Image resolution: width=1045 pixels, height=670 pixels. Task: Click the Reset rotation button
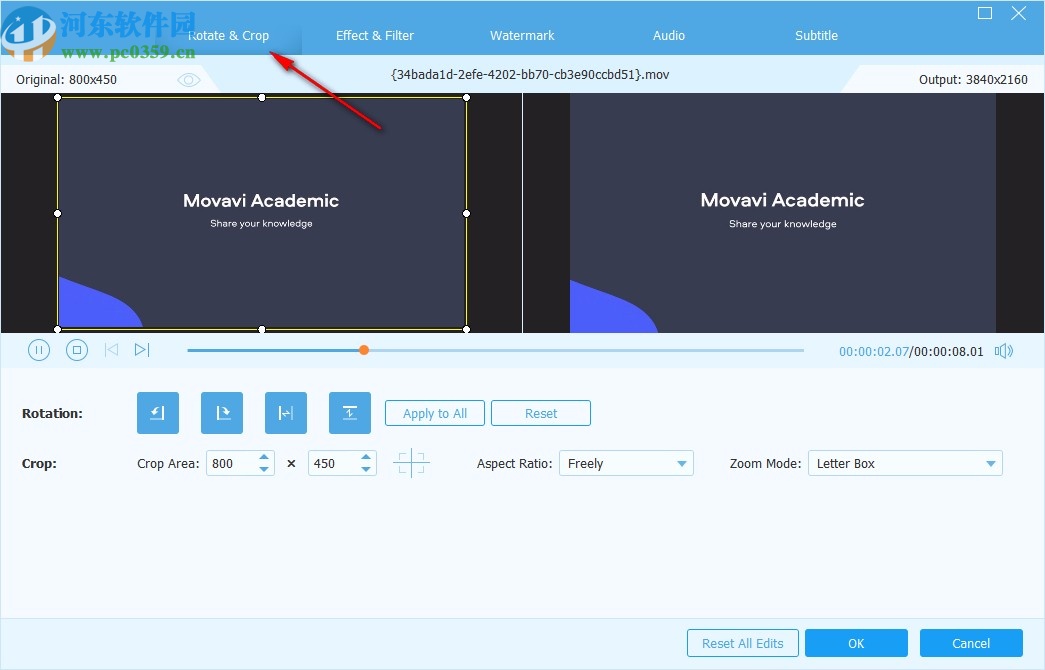[x=540, y=413]
